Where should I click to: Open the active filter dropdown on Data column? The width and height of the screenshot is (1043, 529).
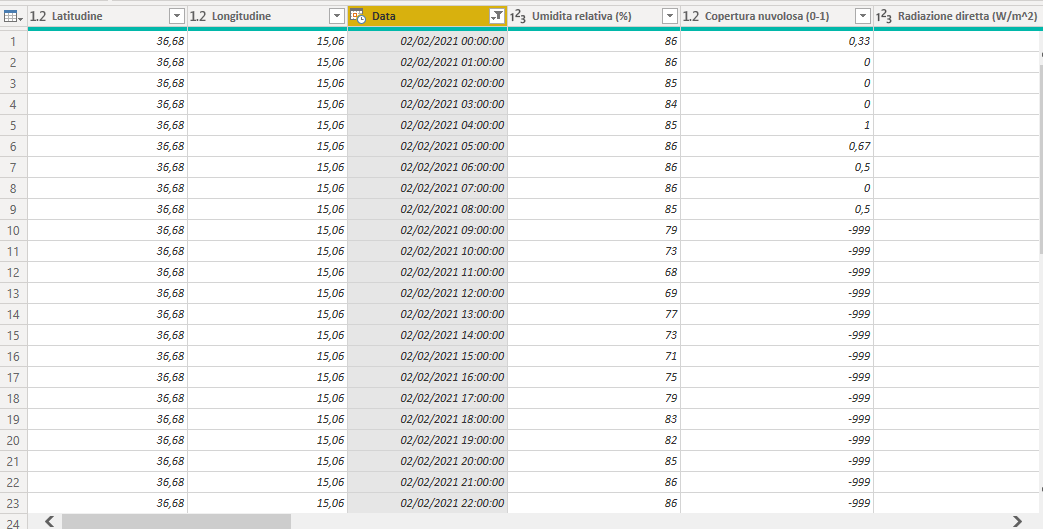tap(497, 16)
